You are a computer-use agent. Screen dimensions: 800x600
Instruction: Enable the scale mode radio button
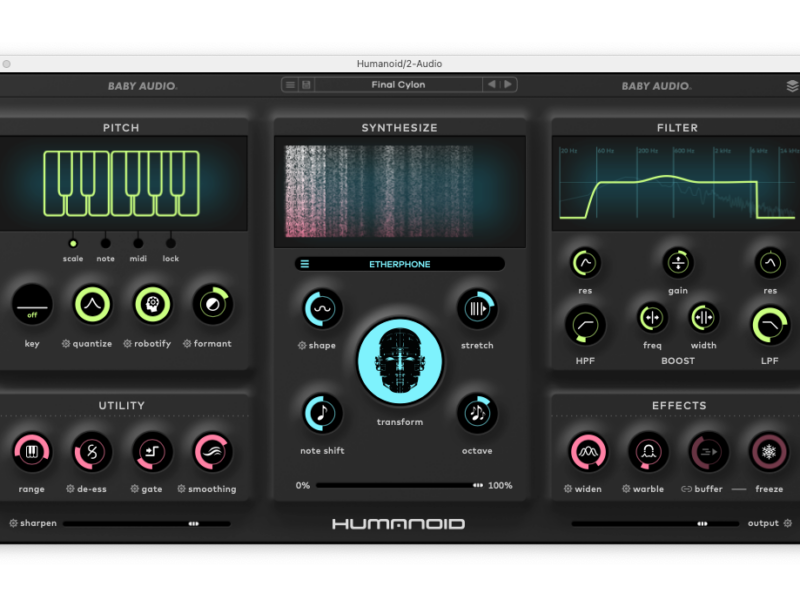tap(73, 242)
